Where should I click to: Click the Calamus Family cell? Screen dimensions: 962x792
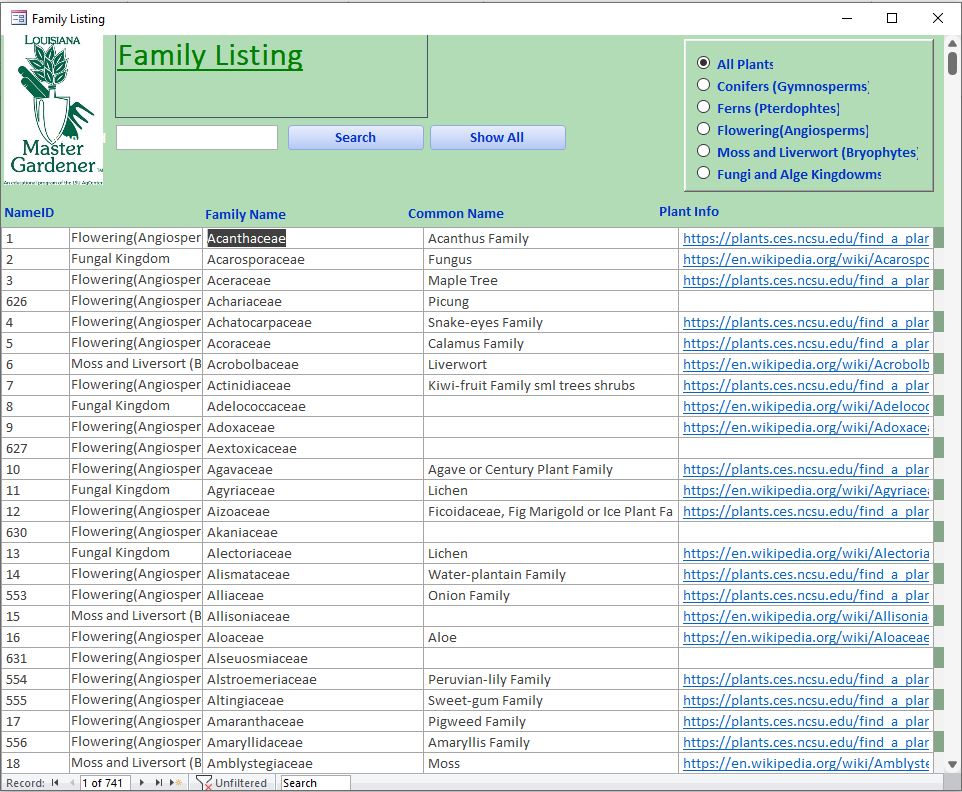coord(550,343)
